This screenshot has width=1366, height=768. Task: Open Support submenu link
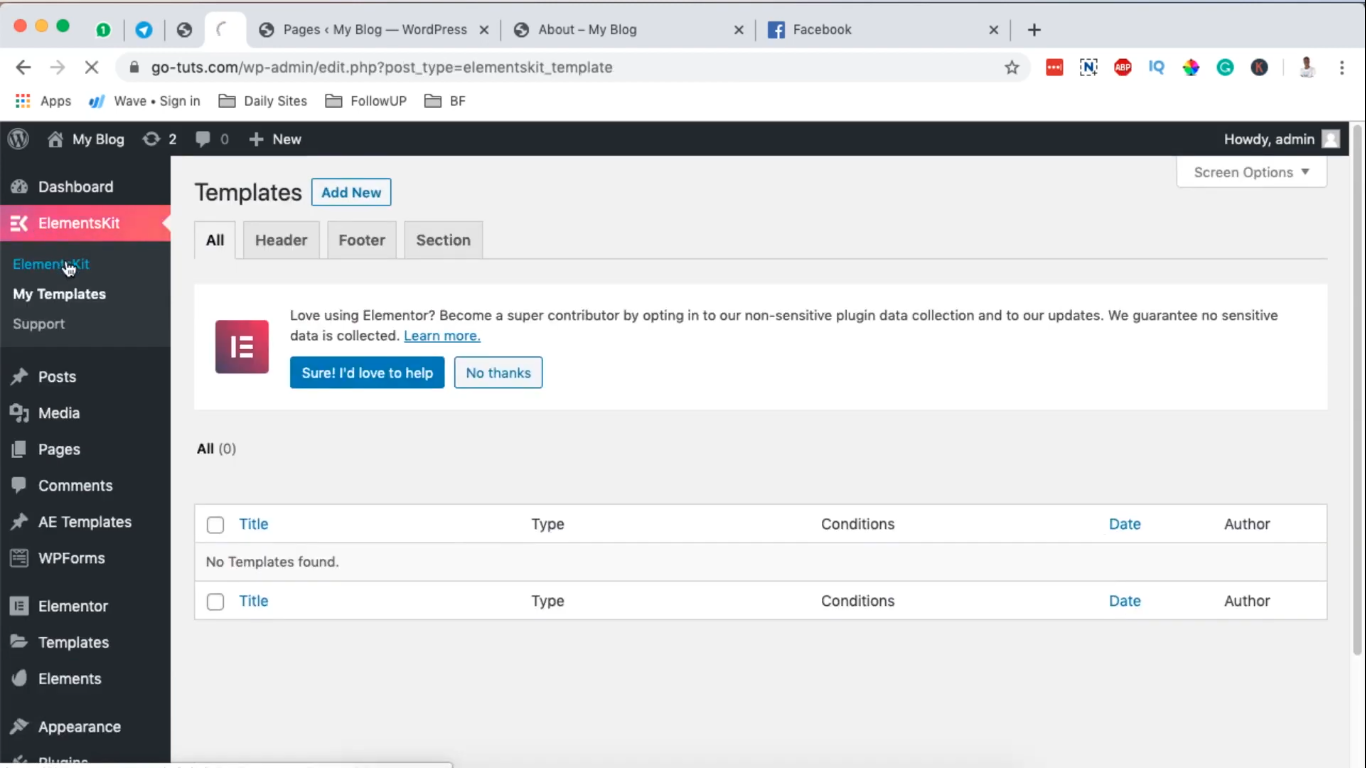click(39, 324)
